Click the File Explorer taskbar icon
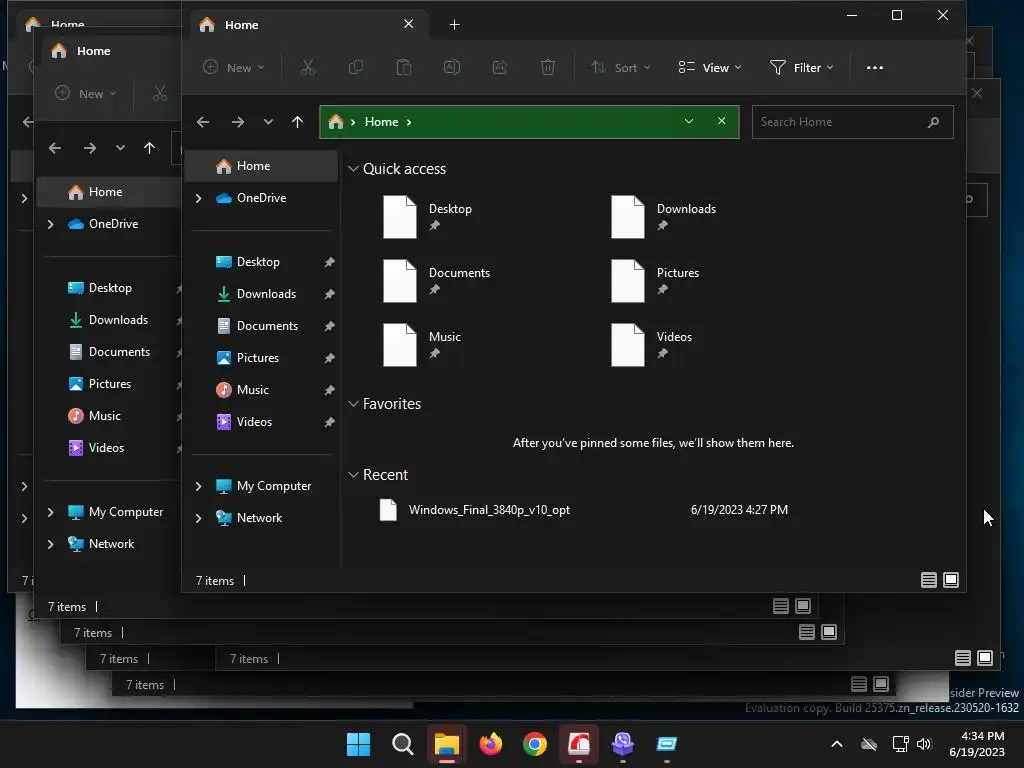The height and width of the screenshot is (768, 1024). 447,744
